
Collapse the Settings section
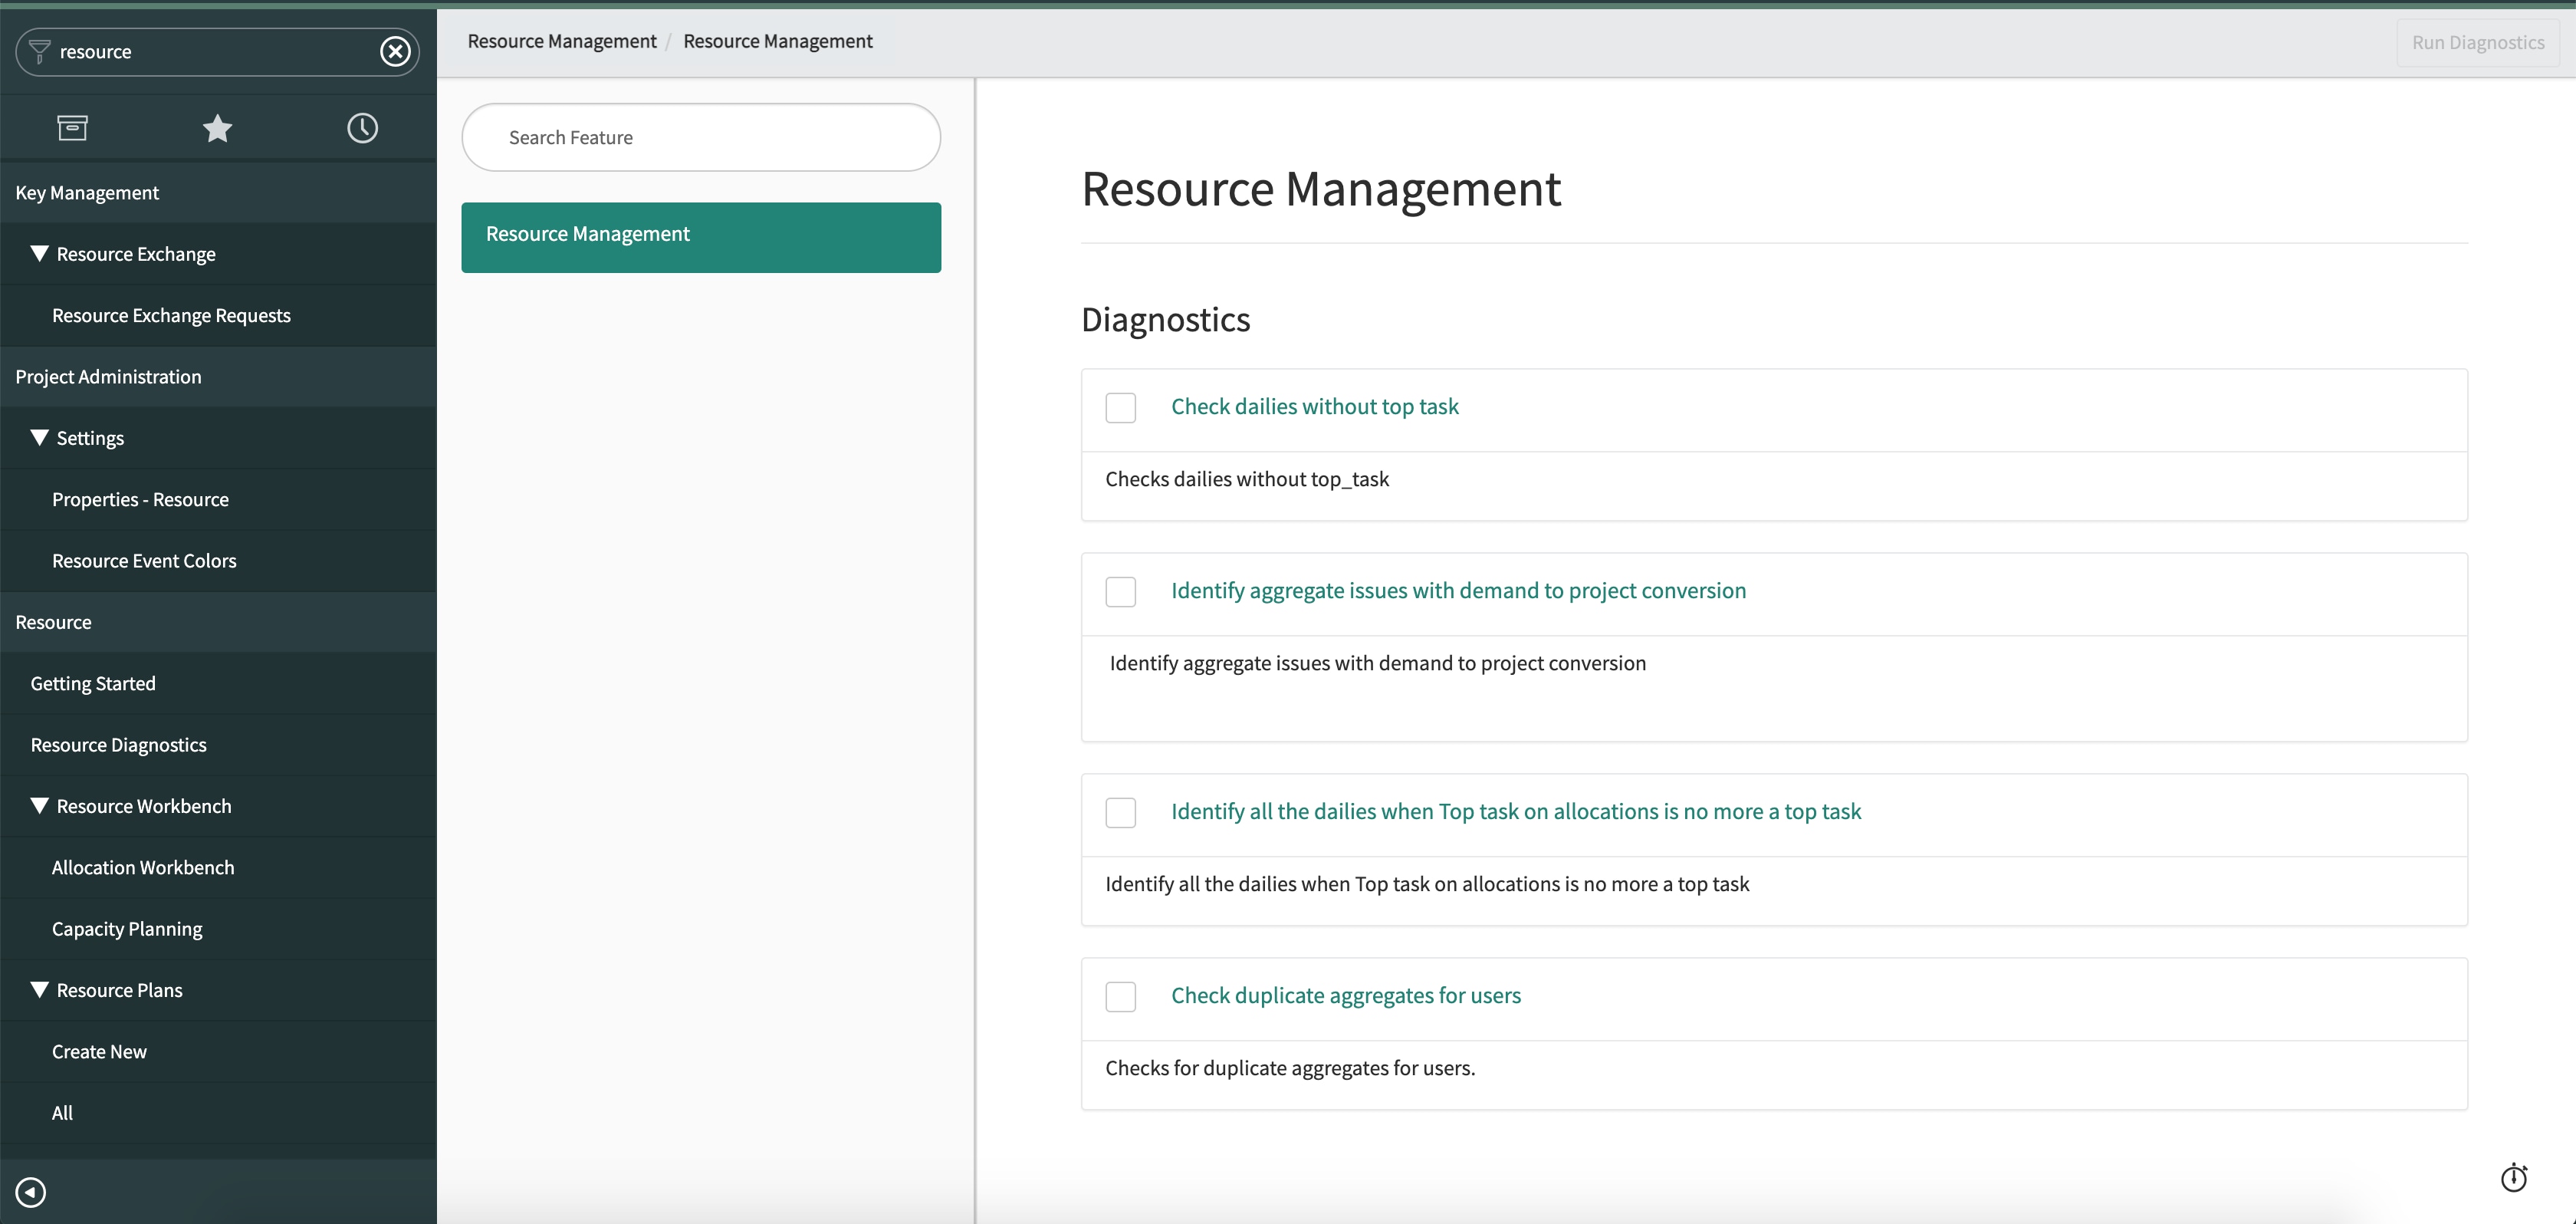pyautogui.click(x=40, y=437)
